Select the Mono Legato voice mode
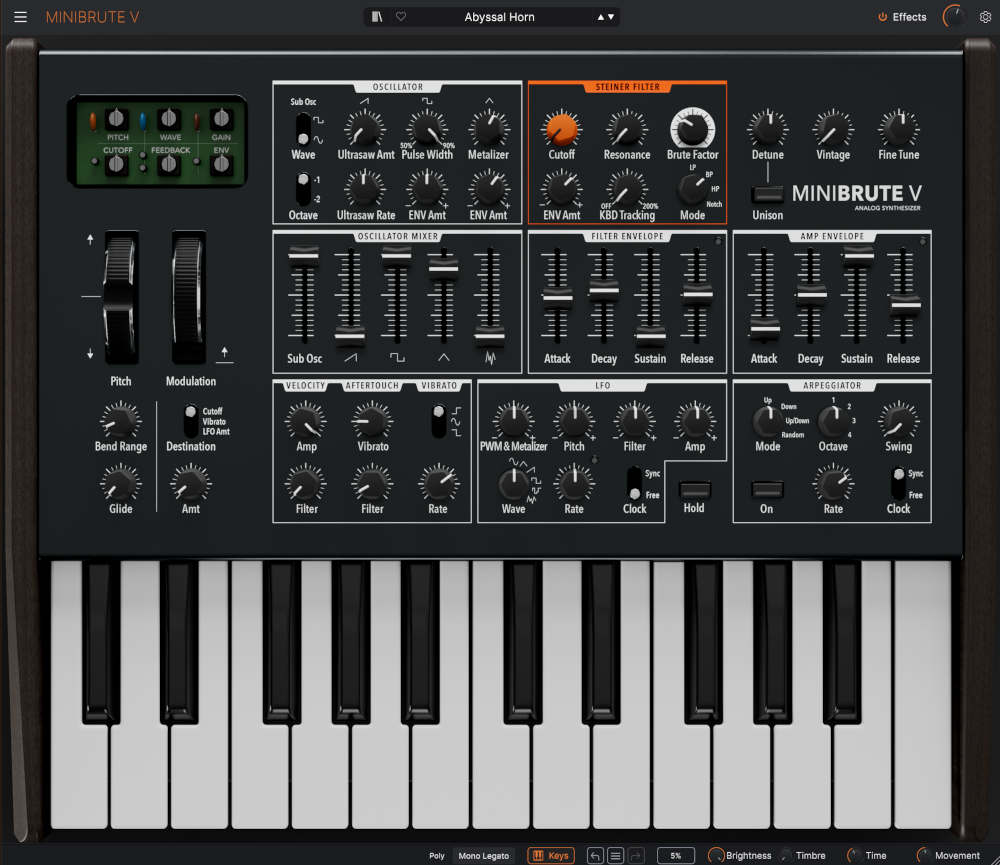Viewport: 1000px width, 865px height. point(484,856)
